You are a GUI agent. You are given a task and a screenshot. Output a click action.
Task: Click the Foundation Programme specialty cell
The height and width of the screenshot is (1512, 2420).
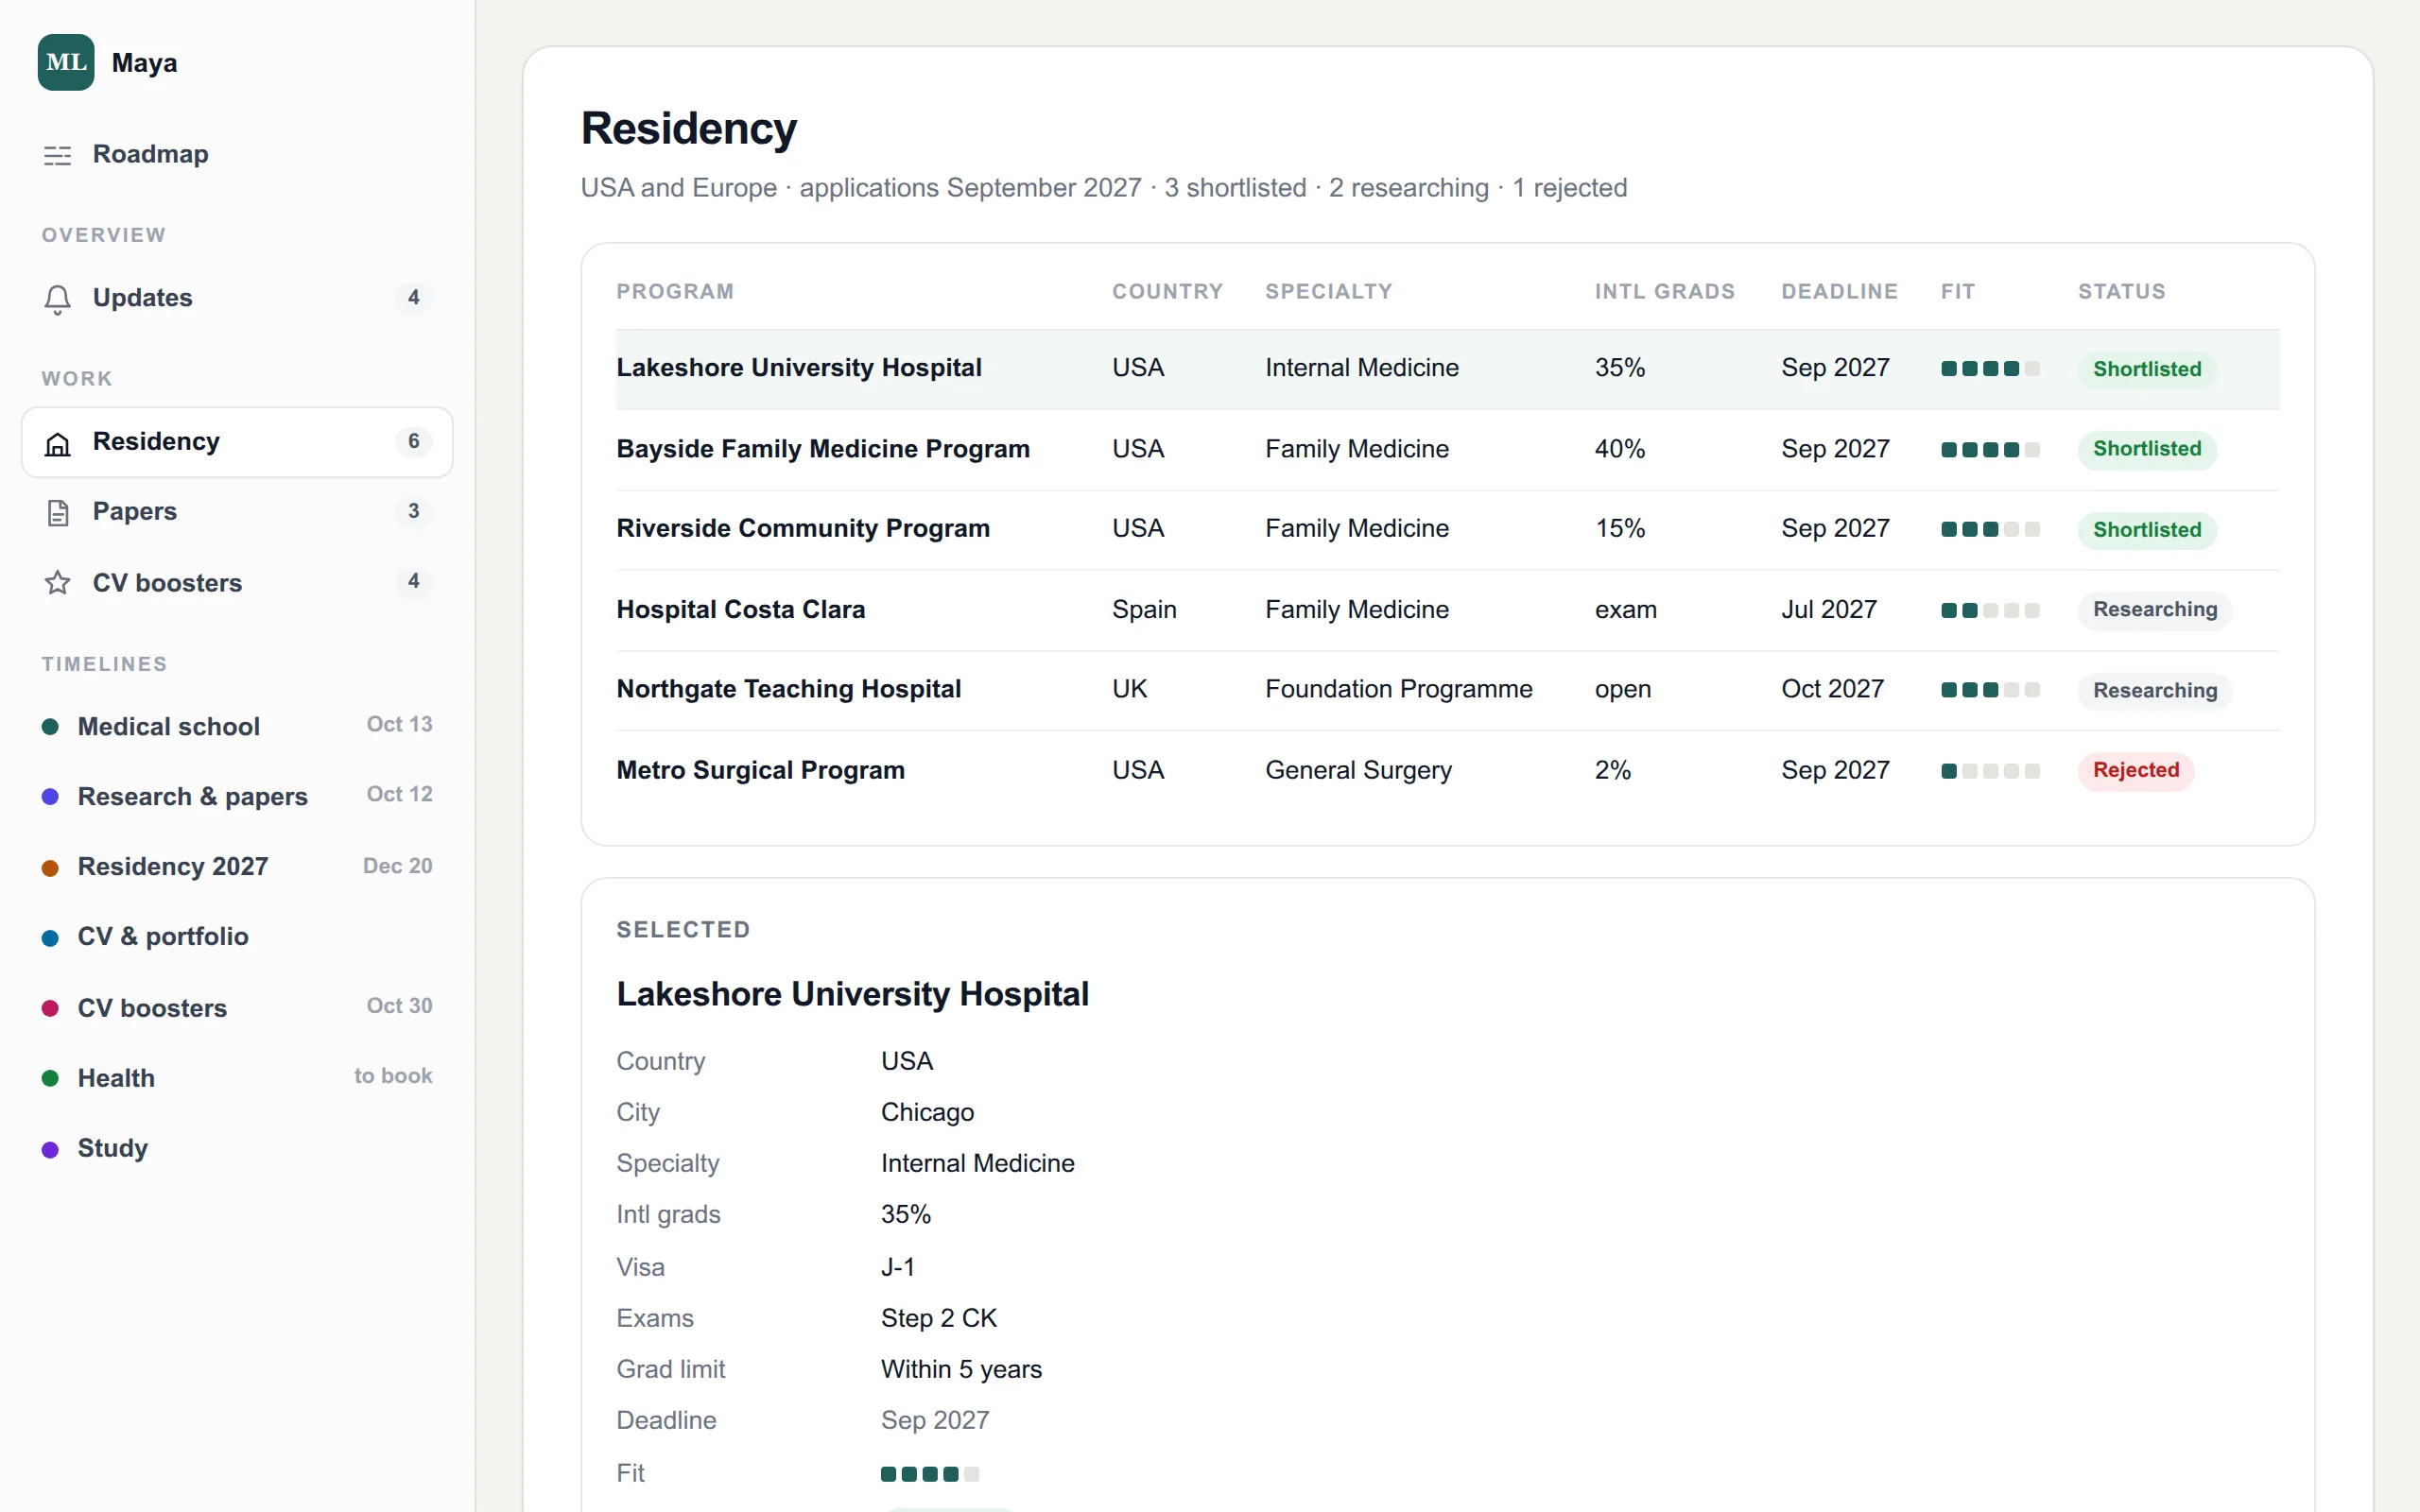(1399, 689)
